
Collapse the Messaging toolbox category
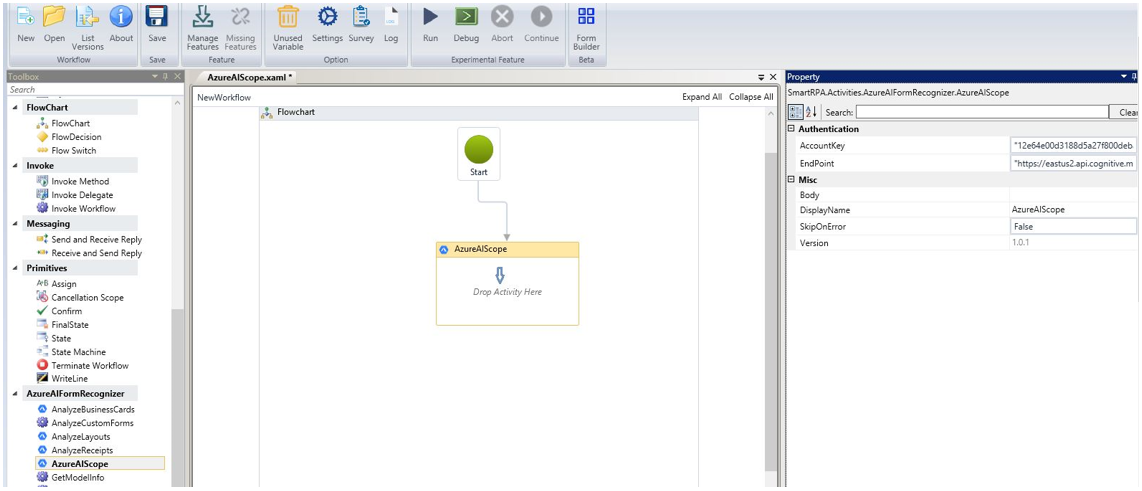16,224
